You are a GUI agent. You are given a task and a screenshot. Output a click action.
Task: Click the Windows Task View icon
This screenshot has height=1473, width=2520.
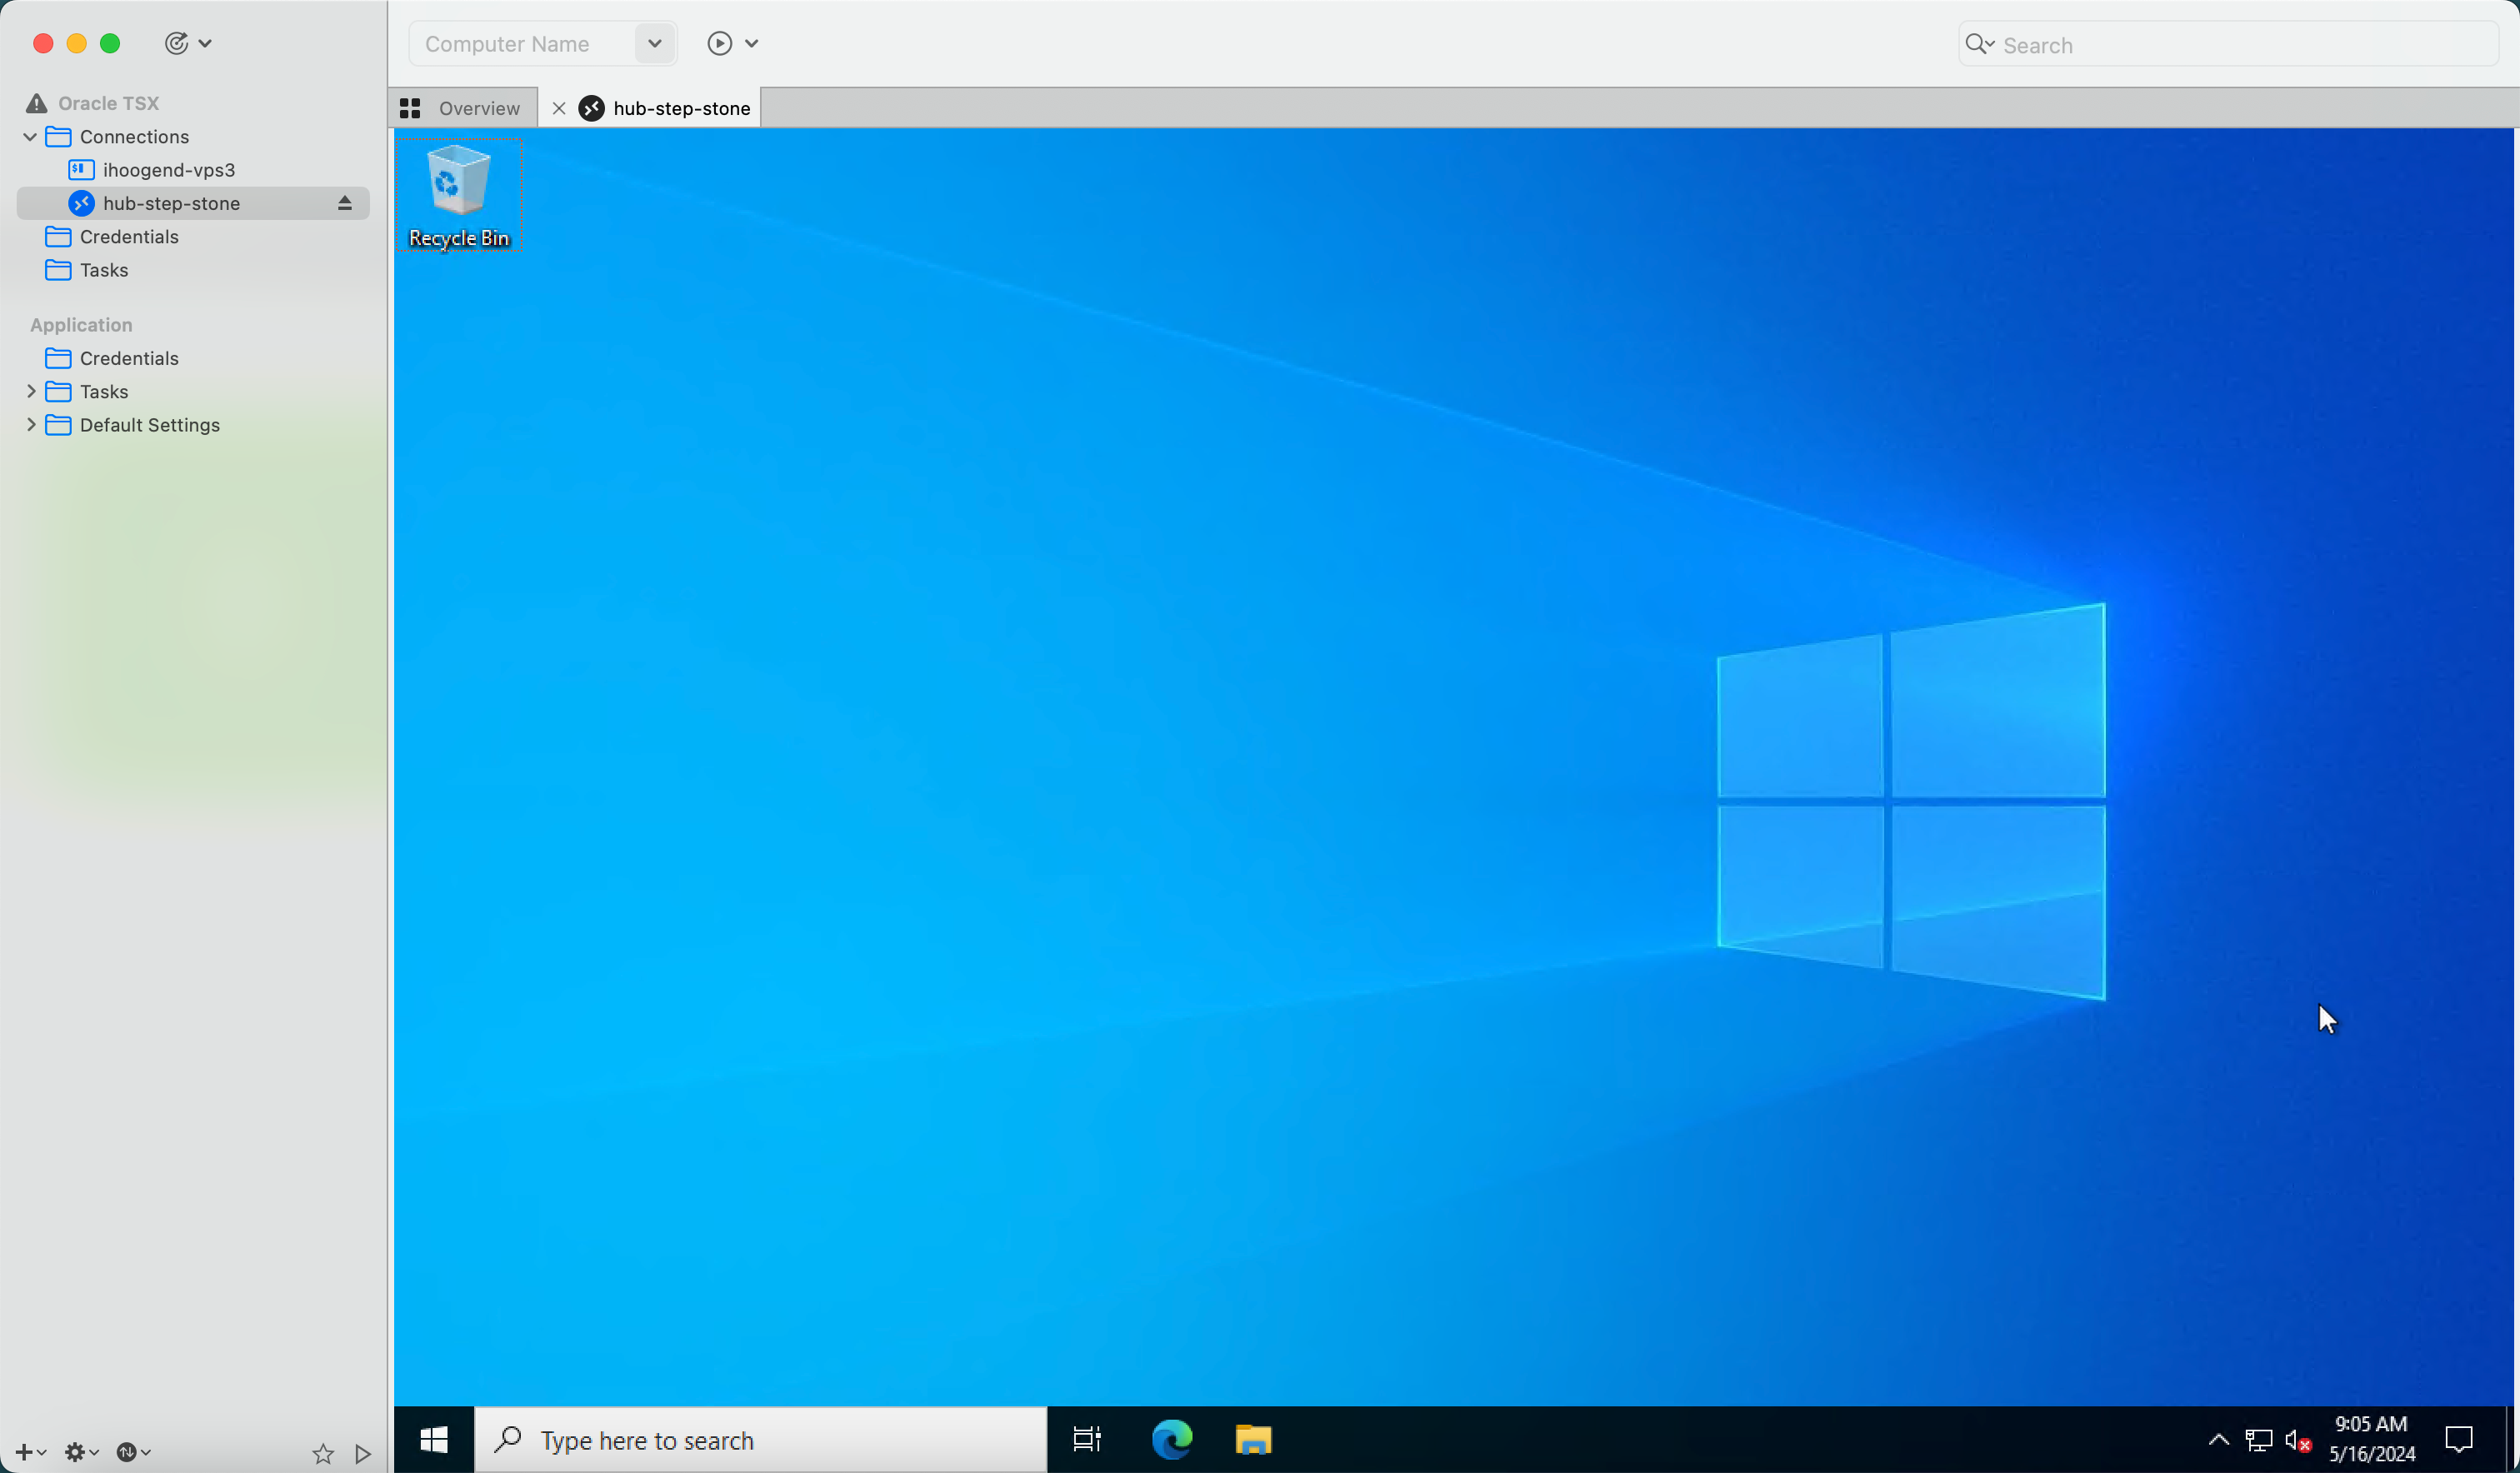(x=1087, y=1439)
